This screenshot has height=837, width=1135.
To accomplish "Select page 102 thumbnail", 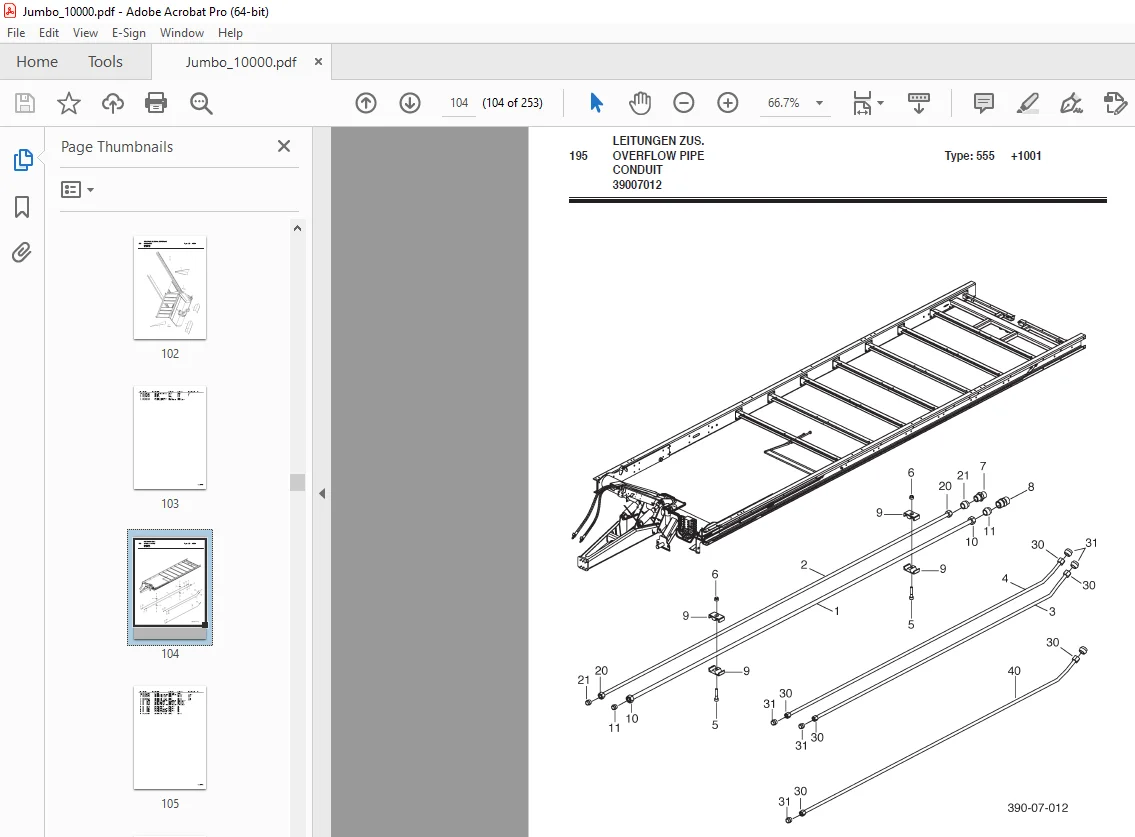I will point(170,287).
